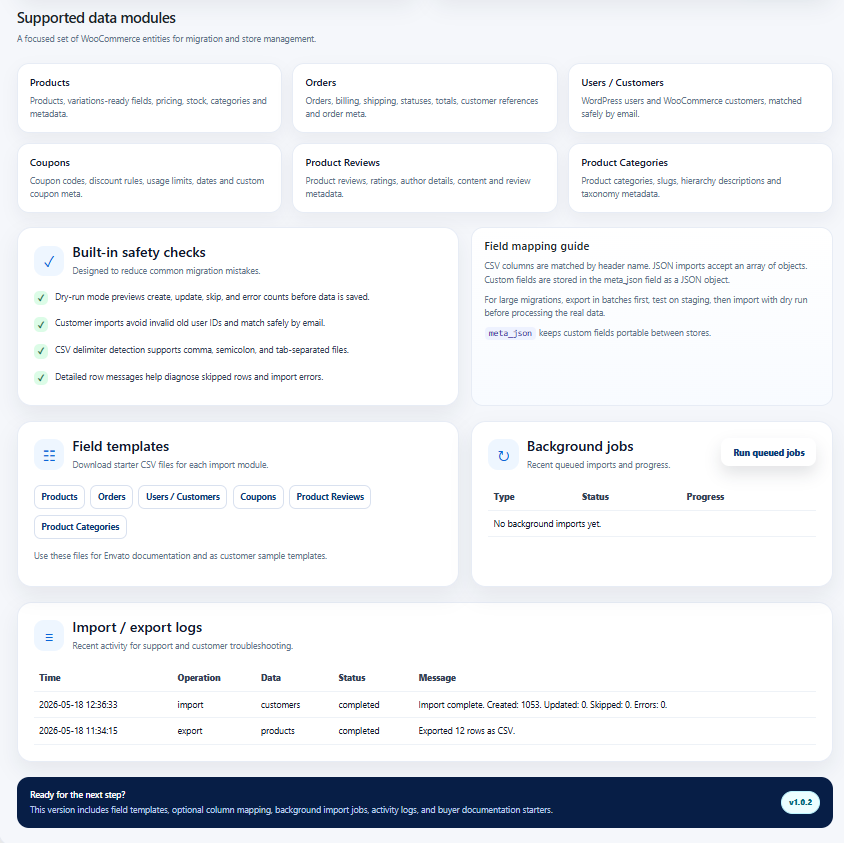Click the Status column header in logs table
This screenshot has height=843, width=844.
click(x=351, y=678)
